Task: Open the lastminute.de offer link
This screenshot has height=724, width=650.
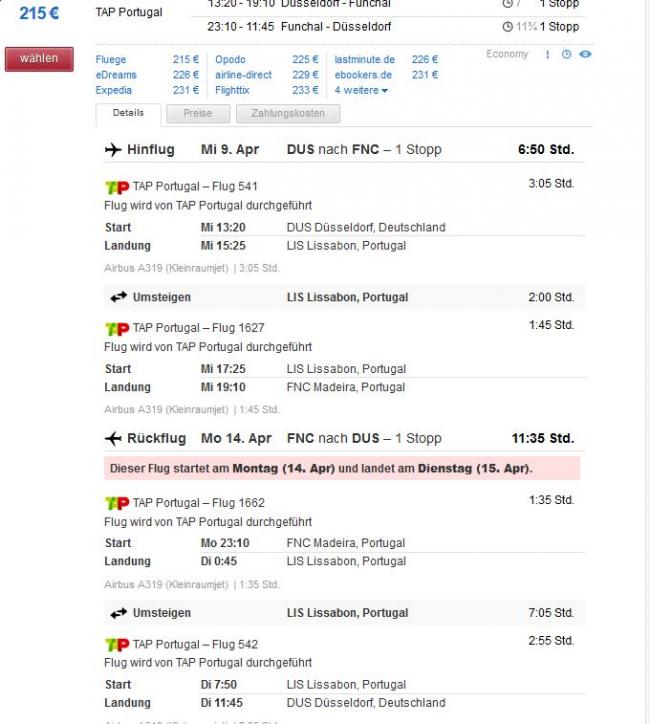Action: tap(363, 60)
